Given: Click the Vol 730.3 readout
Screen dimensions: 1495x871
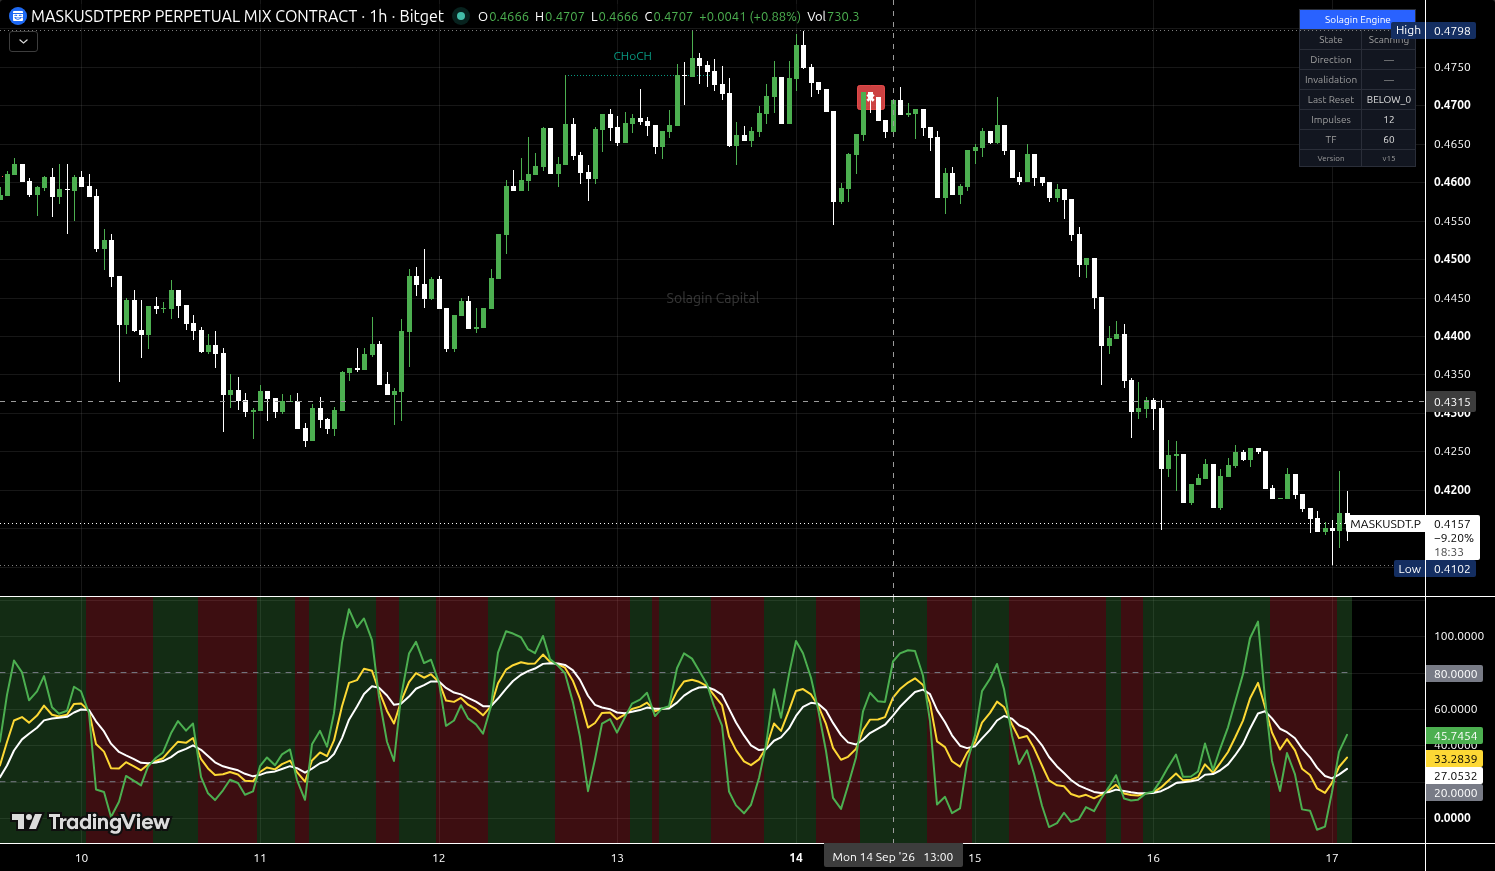Looking at the screenshot, I should (833, 16).
